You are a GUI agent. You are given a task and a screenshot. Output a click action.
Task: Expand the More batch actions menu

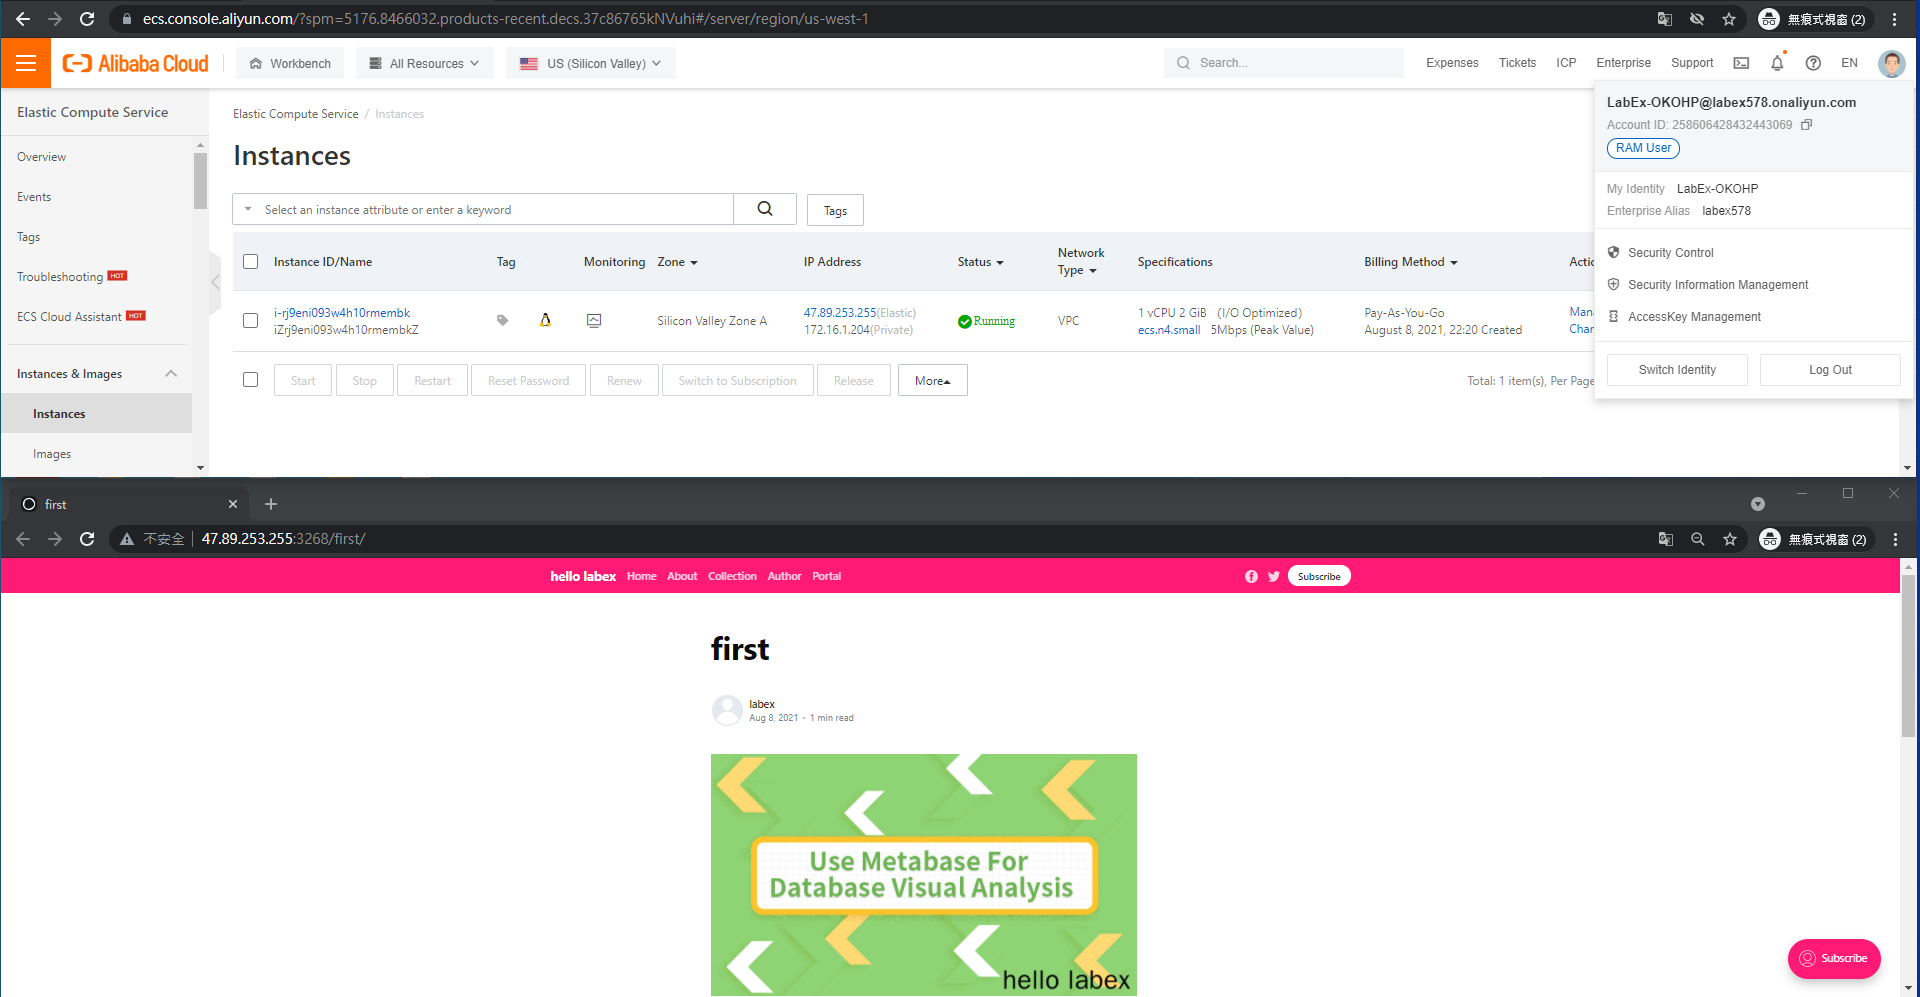click(933, 380)
